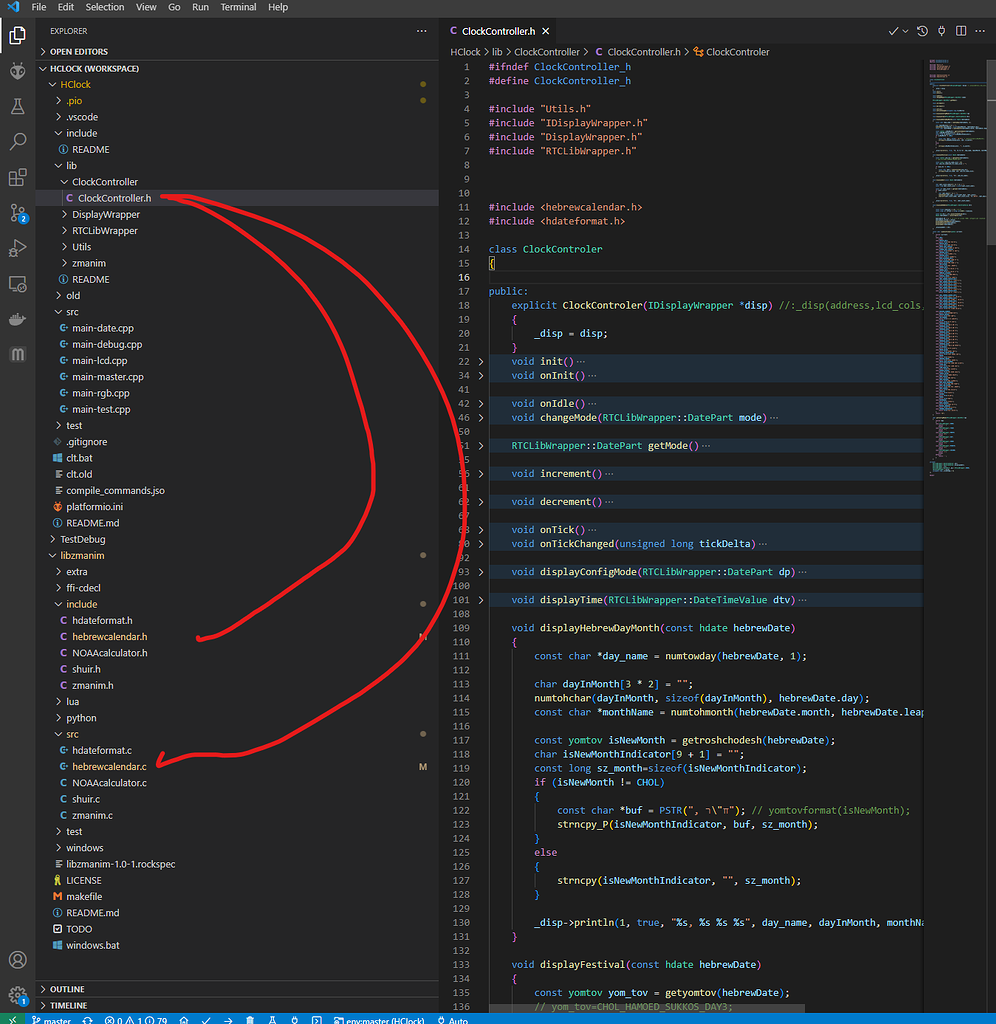The image size is (996, 1024).
Task: Open hebrewcalendar.c in libzmanim src
Action: coord(109,767)
